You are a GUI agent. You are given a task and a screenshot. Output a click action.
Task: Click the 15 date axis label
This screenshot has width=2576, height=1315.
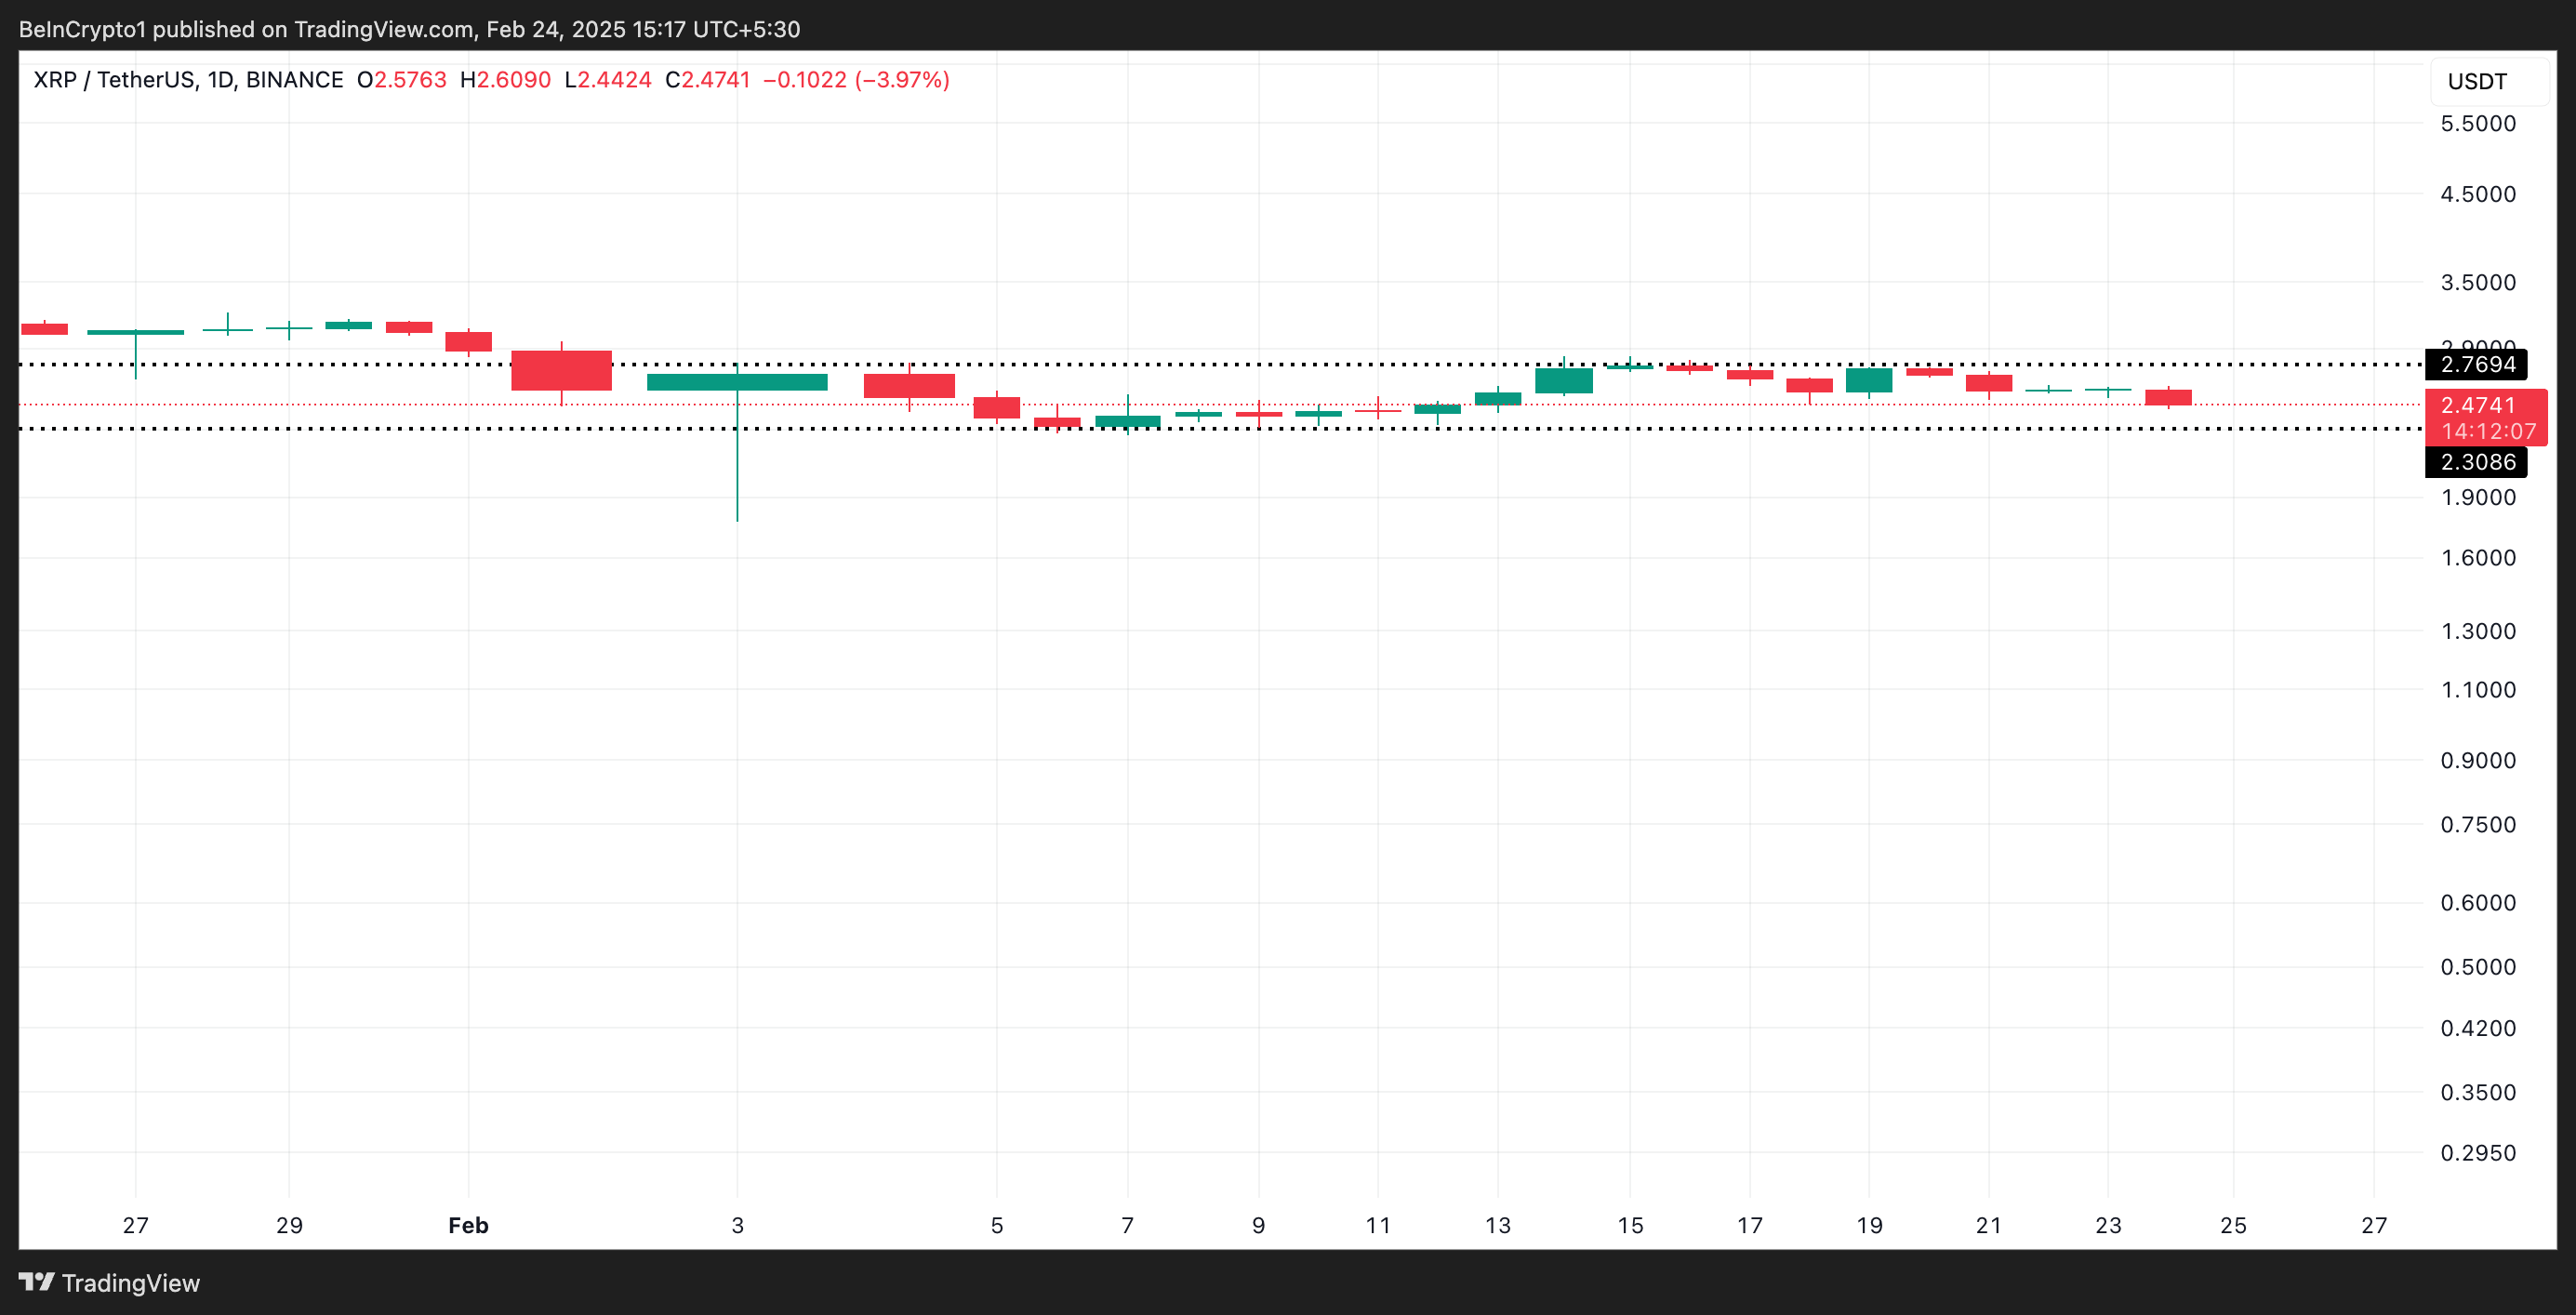click(1630, 1225)
